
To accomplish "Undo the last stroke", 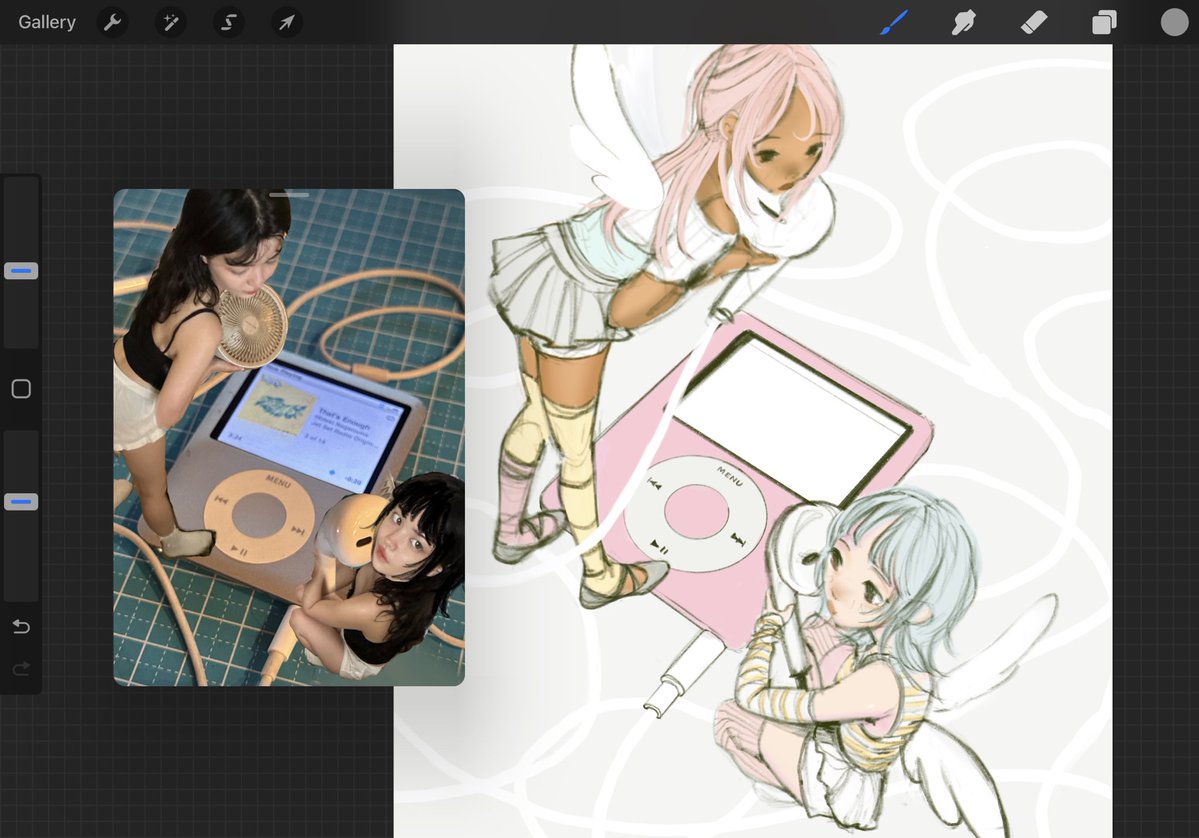I will [x=21, y=627].
